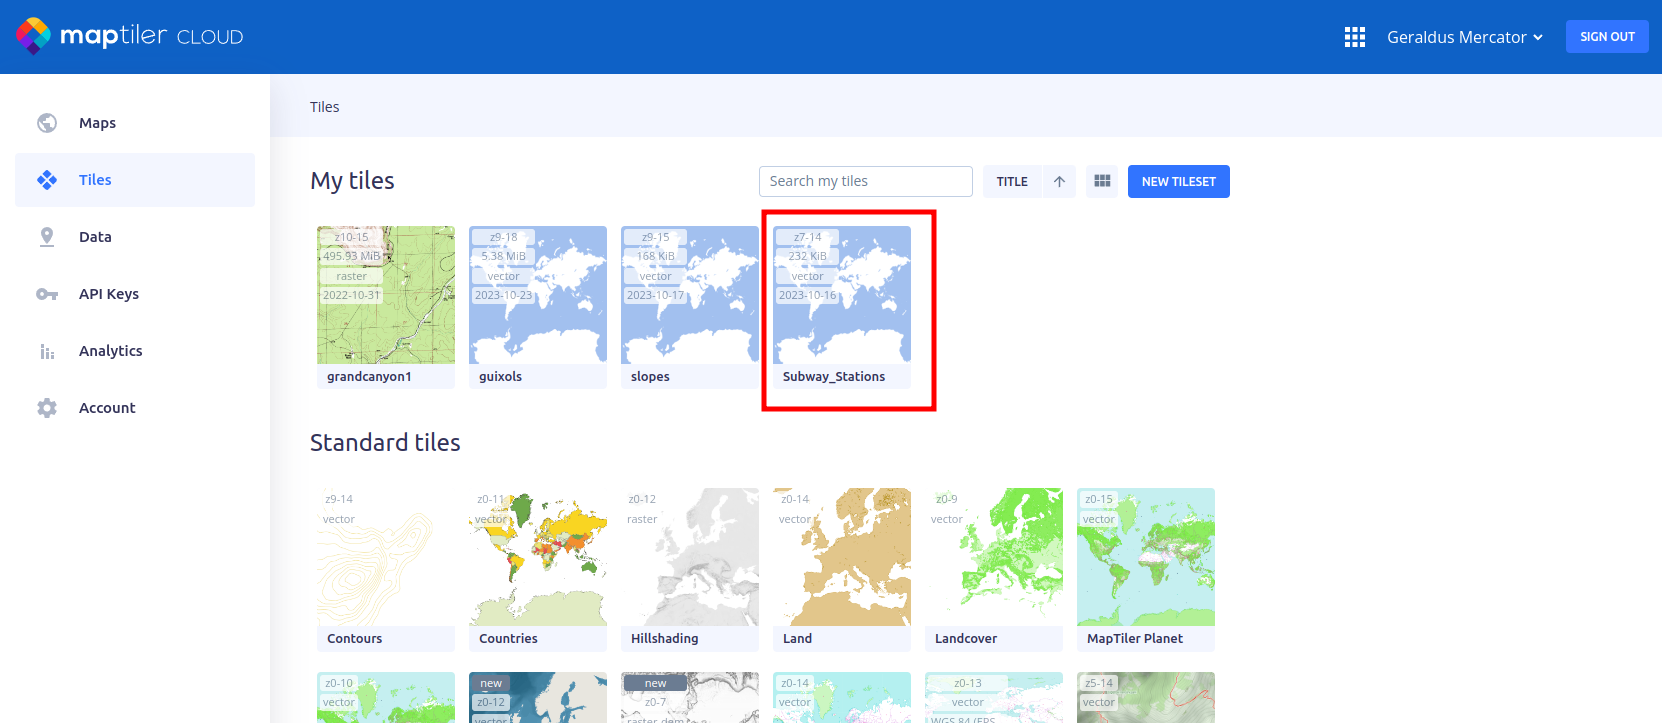Viewport: 1662px width, 723px height.
Task: Open the grandcanyon1 raster tileset
Action: click(386, 306)
